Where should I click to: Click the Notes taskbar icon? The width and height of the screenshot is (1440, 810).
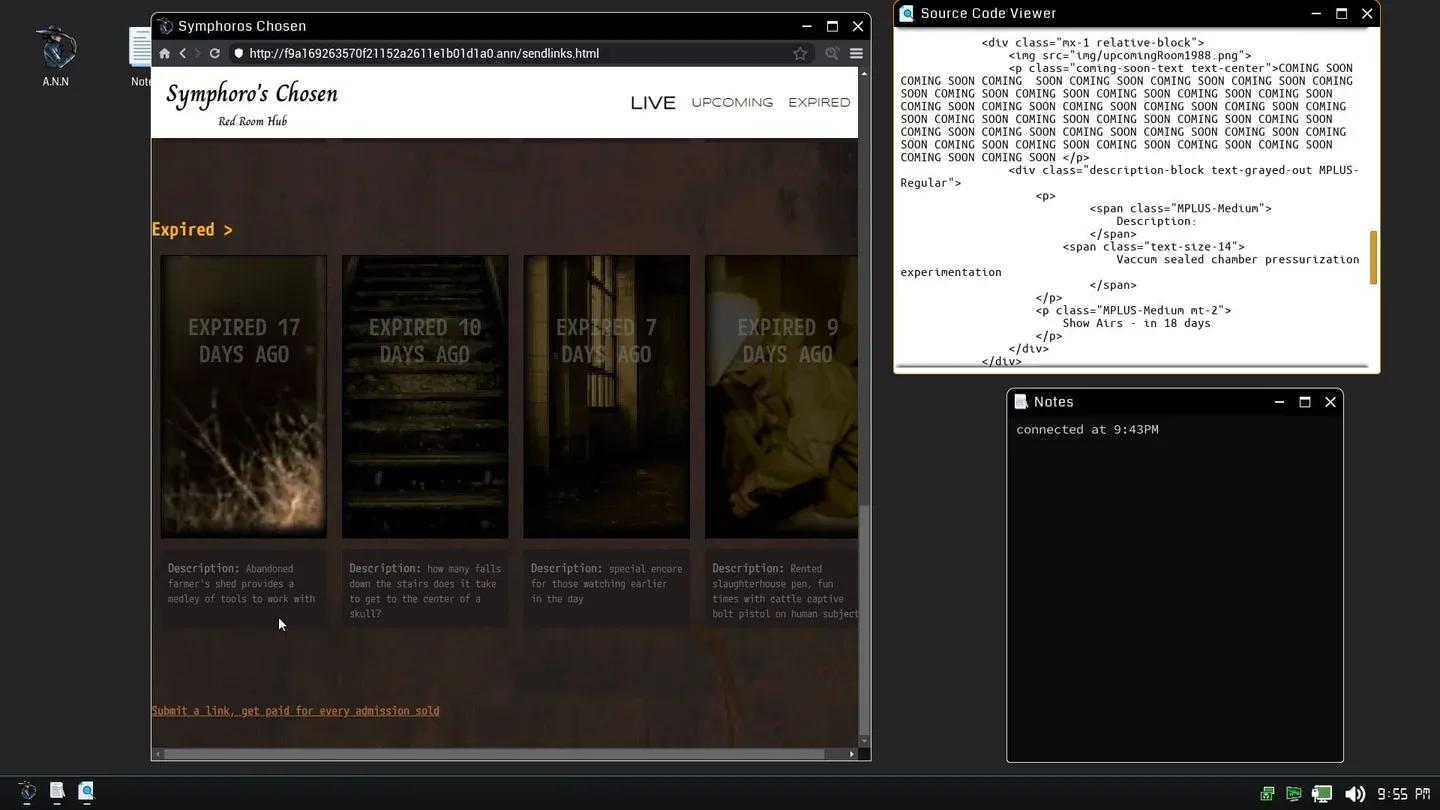pyautogui.click(x=57, y=791)
